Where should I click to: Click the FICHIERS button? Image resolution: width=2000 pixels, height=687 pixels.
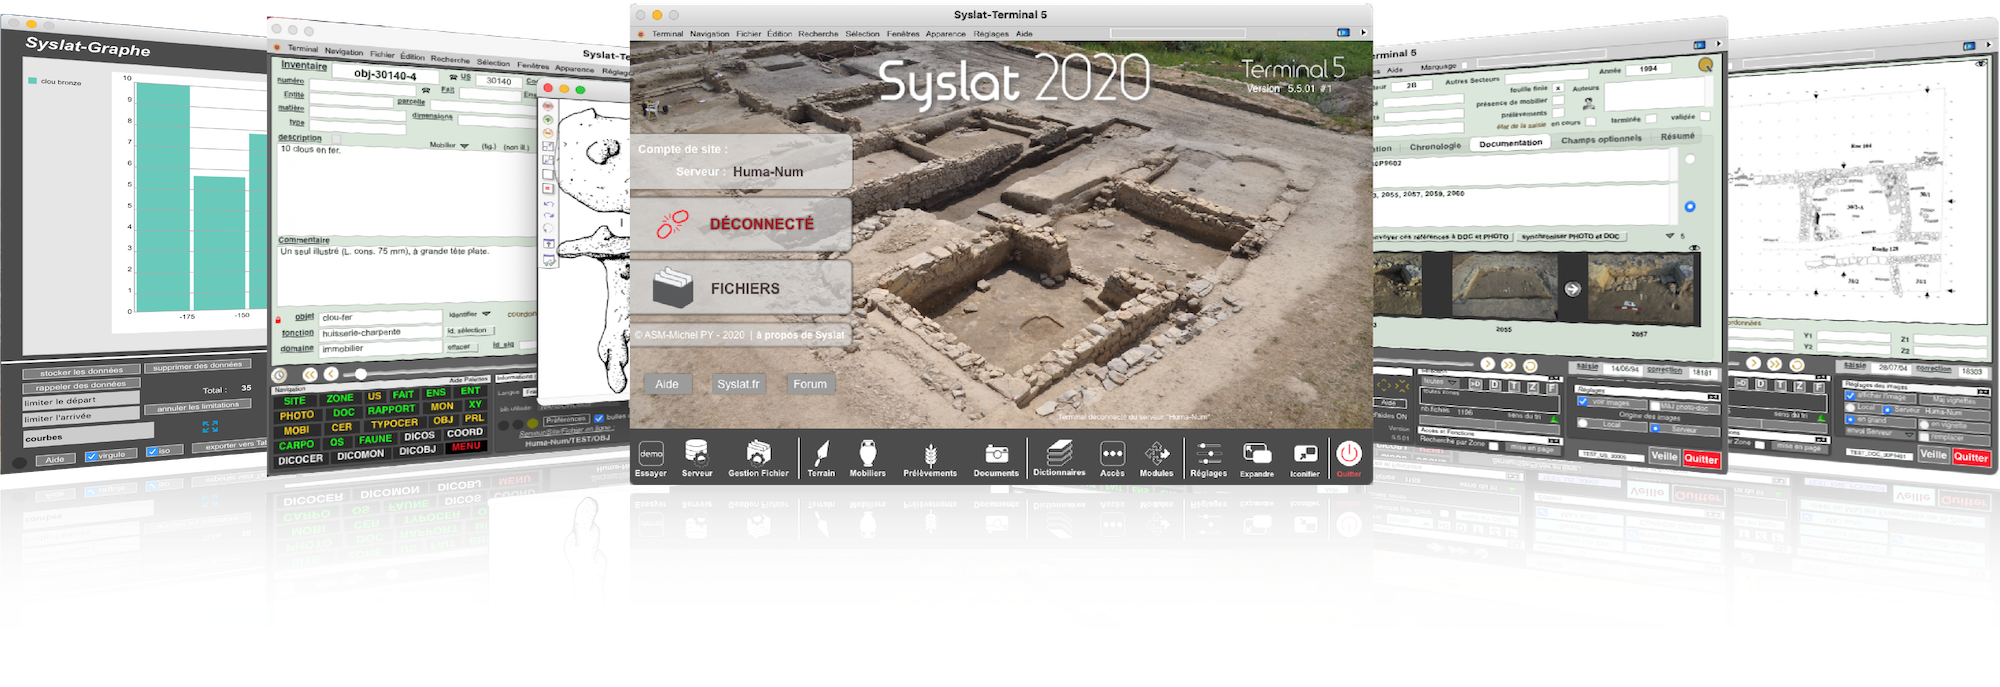tap(741, 288)
